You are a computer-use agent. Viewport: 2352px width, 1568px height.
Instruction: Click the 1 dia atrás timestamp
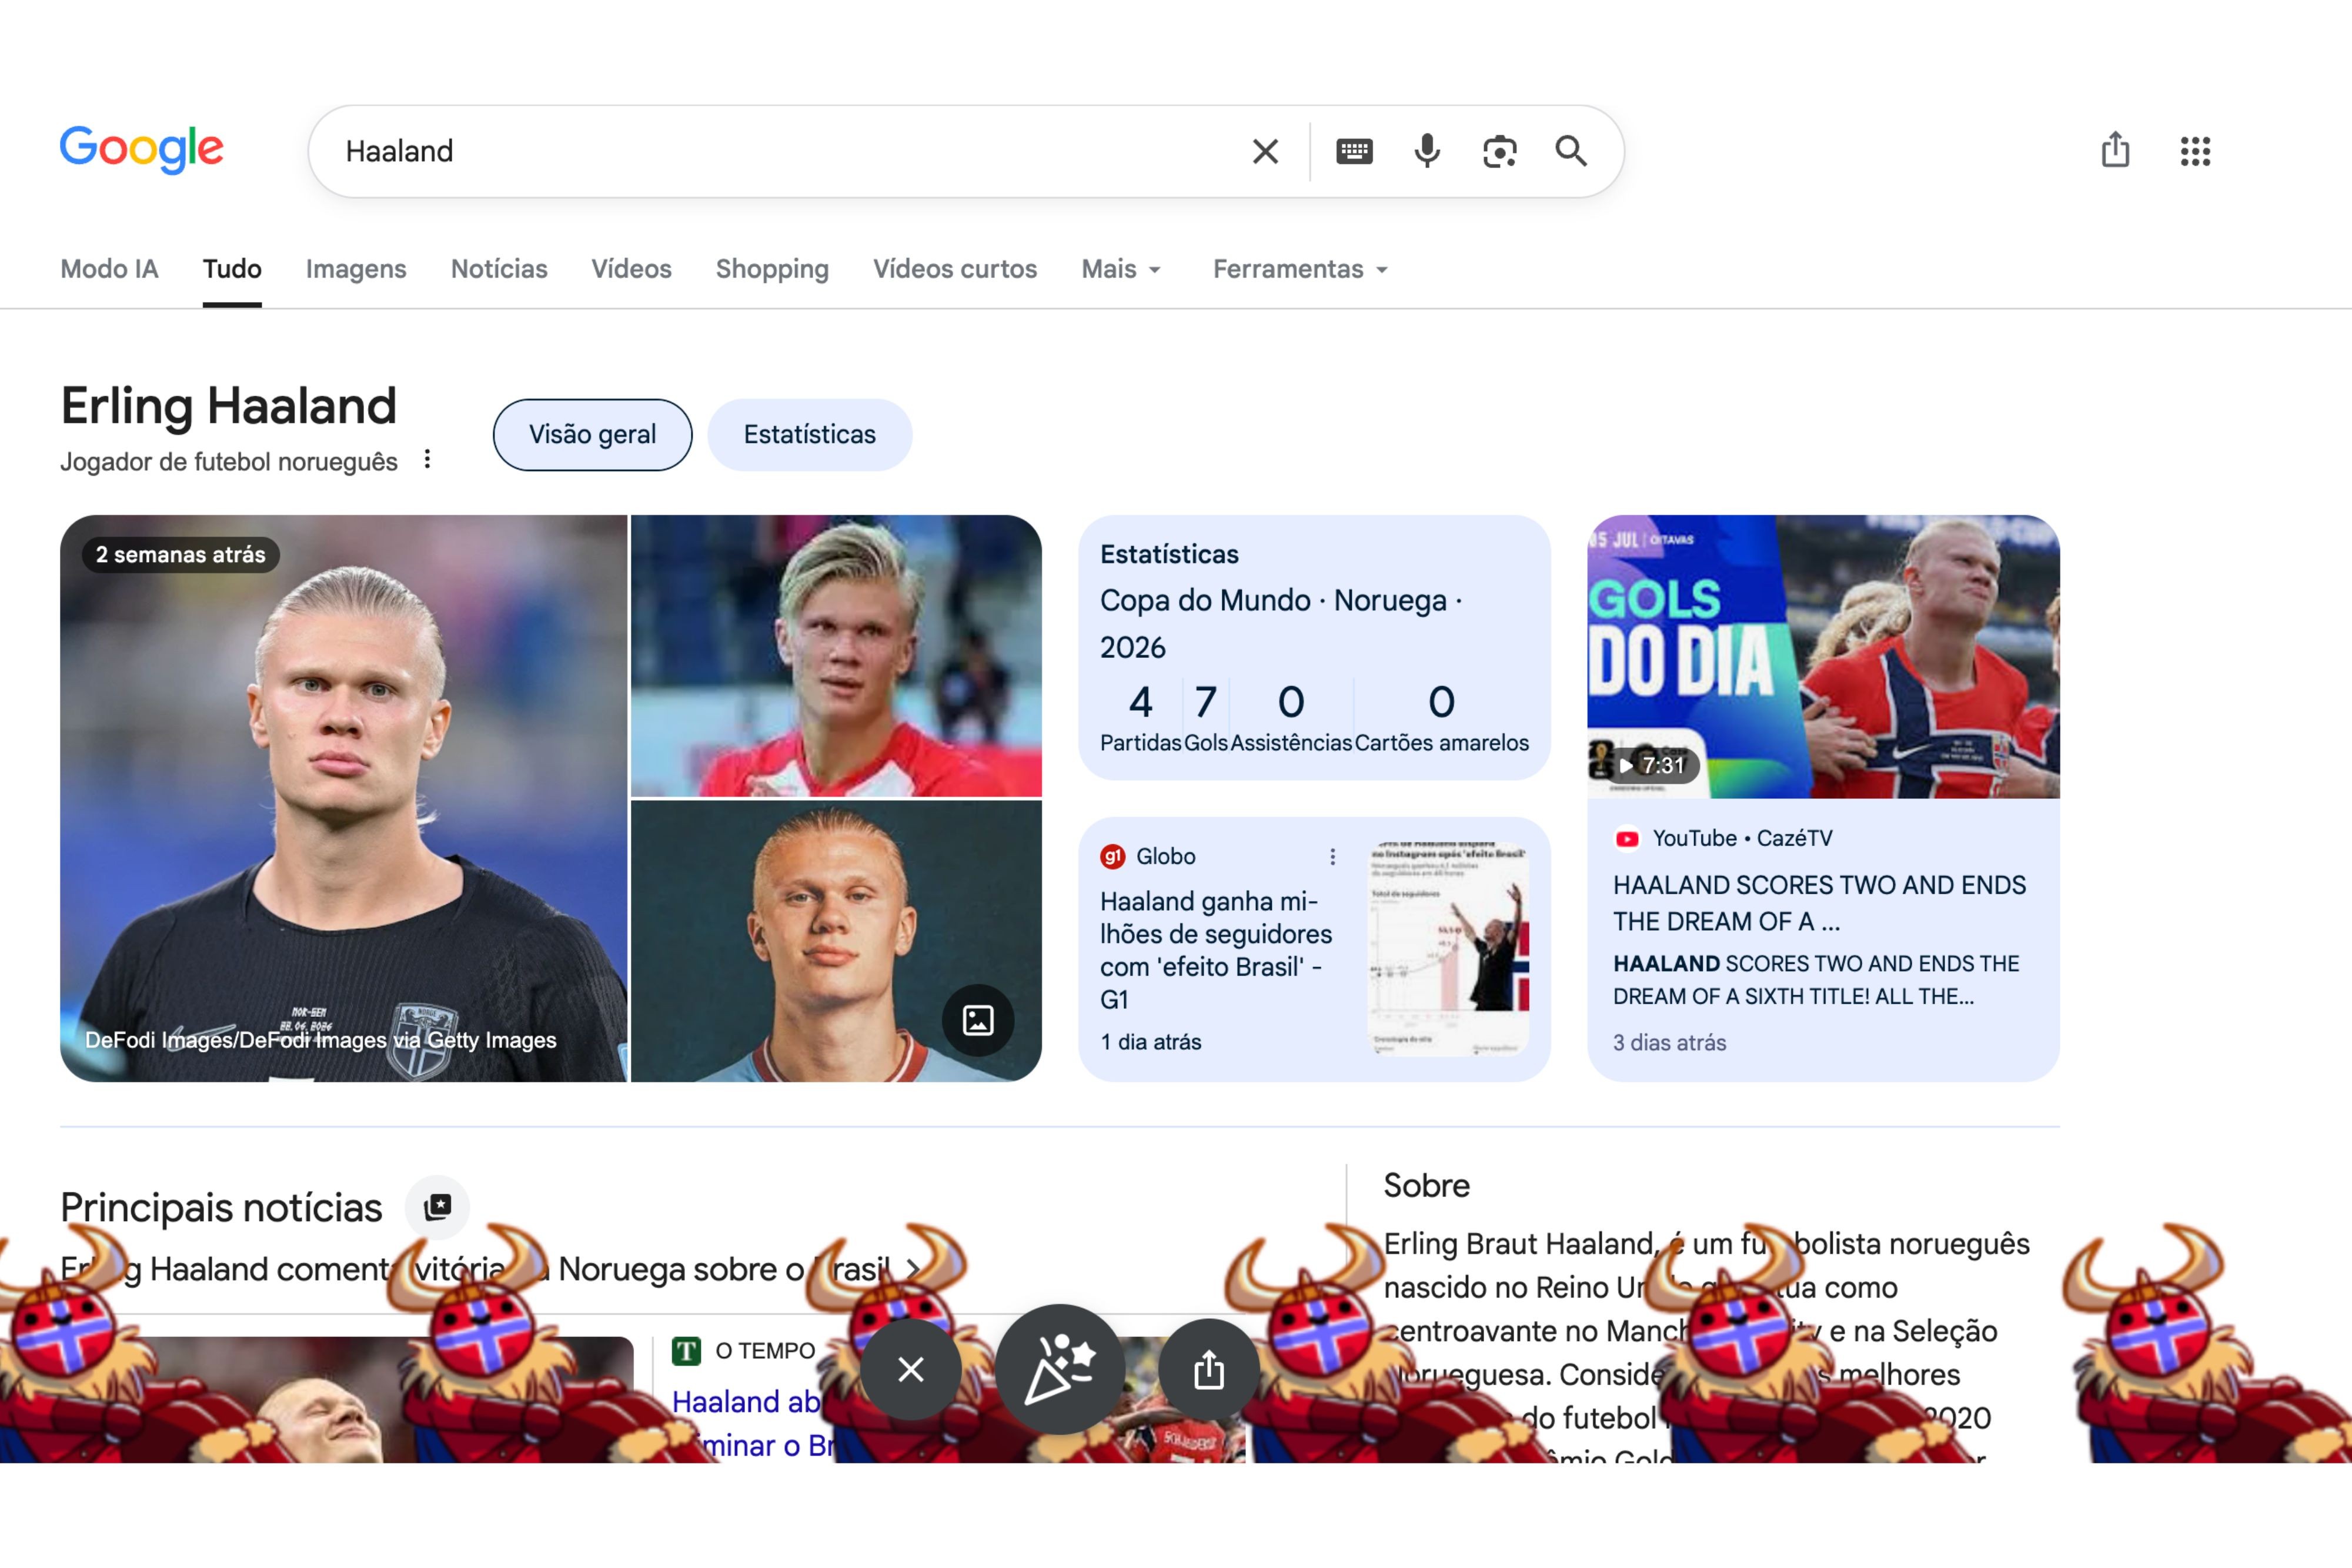pos(1150,1041)
